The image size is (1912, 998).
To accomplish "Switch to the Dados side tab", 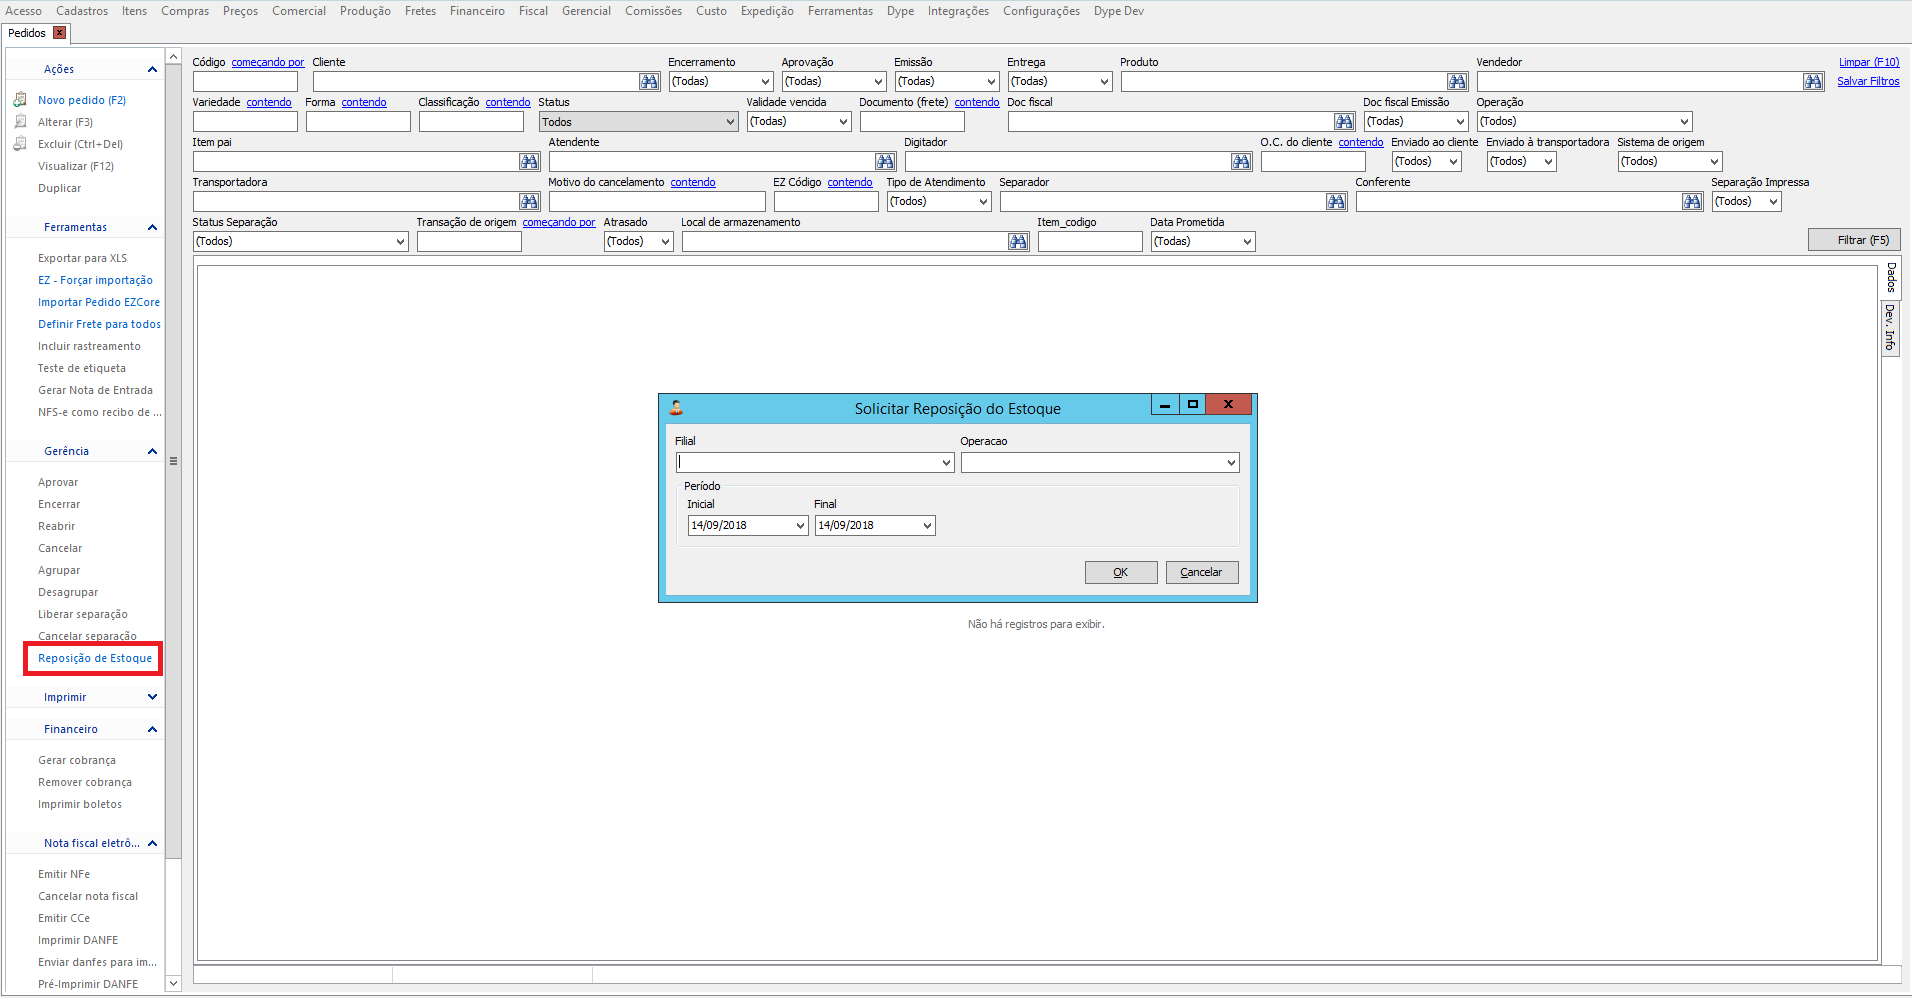I will 1890,277.
